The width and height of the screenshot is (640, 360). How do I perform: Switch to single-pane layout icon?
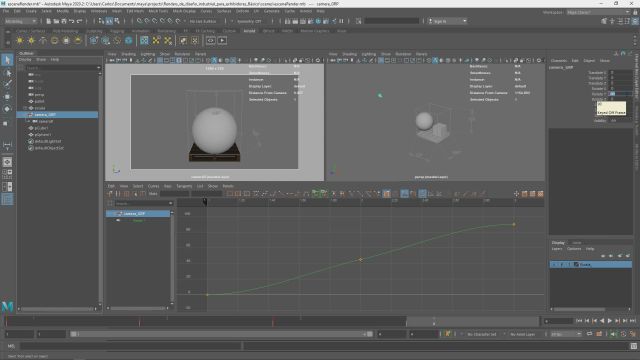[x=7, y=162]
